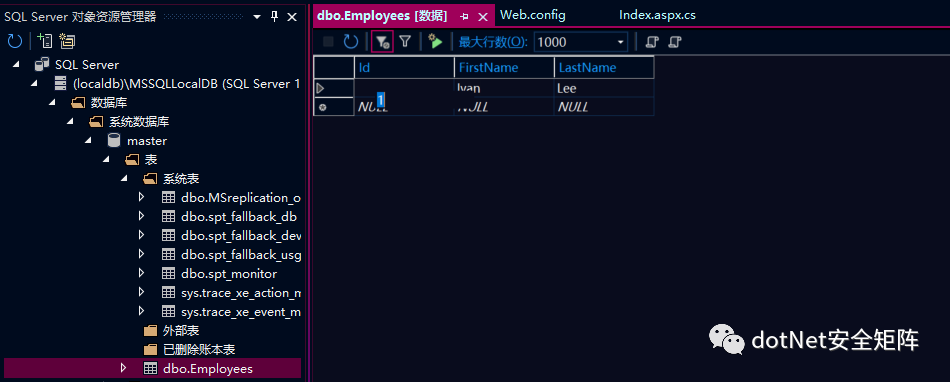950x382 pixels.
Task: Collapse the 系统表 folder
Action: 125,179
